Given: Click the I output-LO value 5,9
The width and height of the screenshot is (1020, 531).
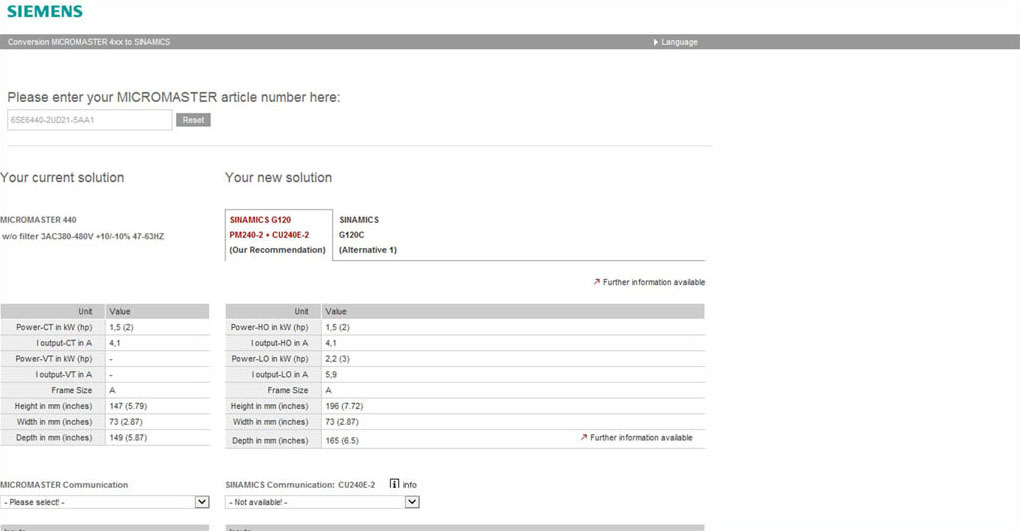Looking at the screenshot, I should coord(331,375).
